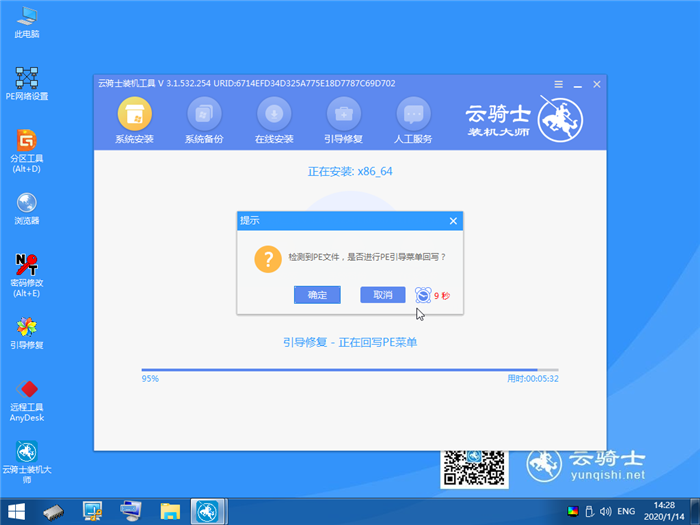Launch 密码修改 (Alt+E) tool icon

coord(27,275)
